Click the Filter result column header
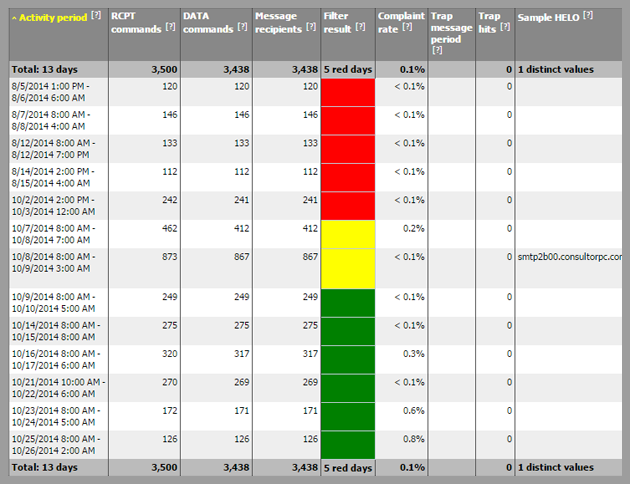This screenshot has width=630, height=484. click(338, 23)
